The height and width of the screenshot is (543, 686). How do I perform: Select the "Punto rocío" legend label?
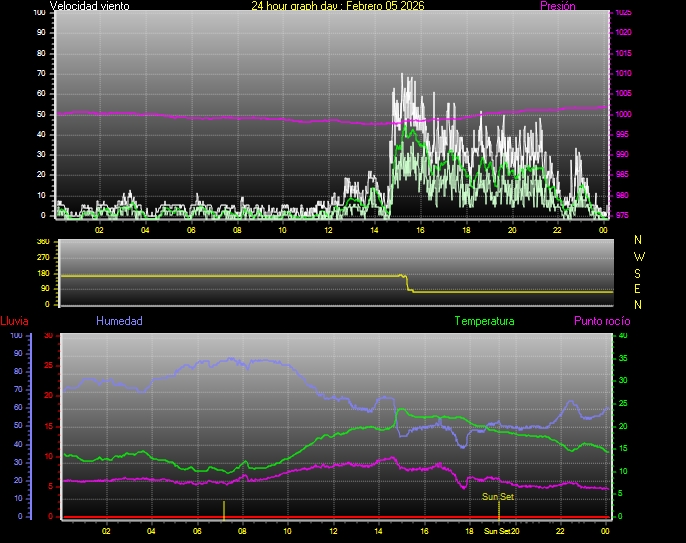coord(602,321)
